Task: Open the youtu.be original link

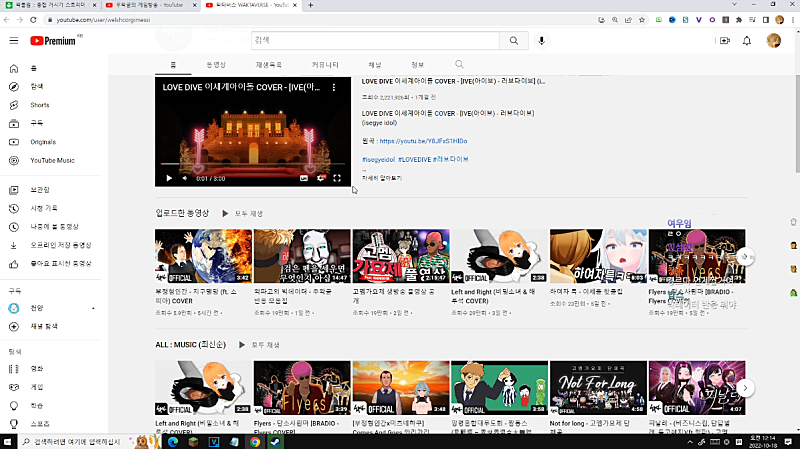Action: (x=423, y=141)
